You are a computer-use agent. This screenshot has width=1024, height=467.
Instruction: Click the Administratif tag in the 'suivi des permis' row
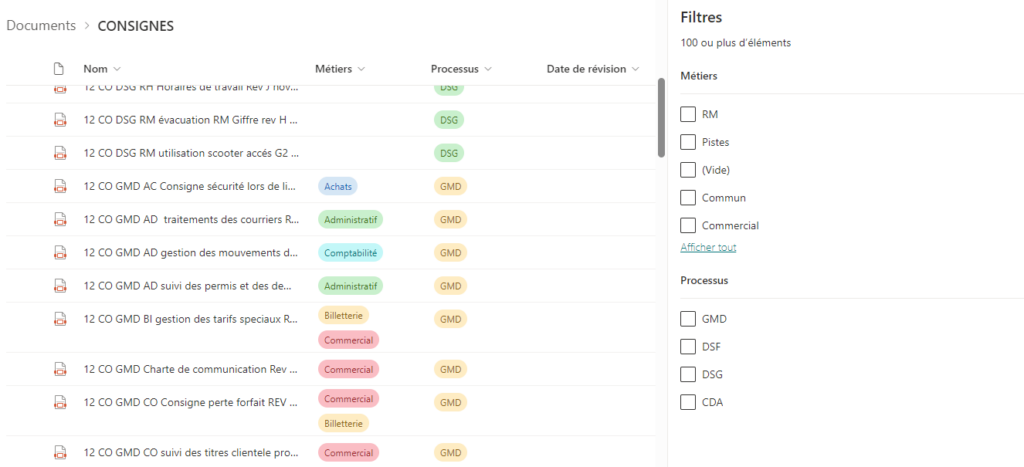click(x=350, y=285)
